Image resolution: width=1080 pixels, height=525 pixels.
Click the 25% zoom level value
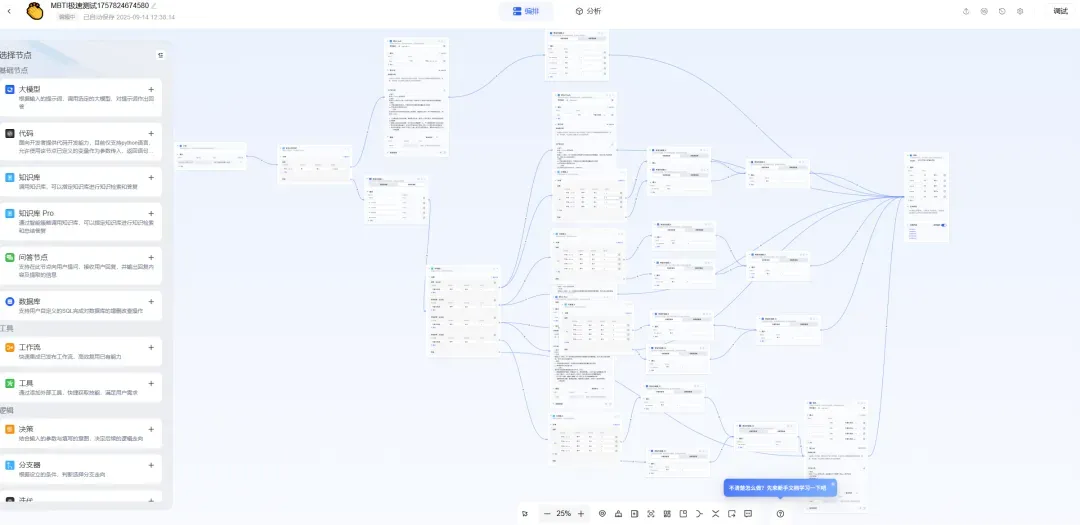pos(563,514)
